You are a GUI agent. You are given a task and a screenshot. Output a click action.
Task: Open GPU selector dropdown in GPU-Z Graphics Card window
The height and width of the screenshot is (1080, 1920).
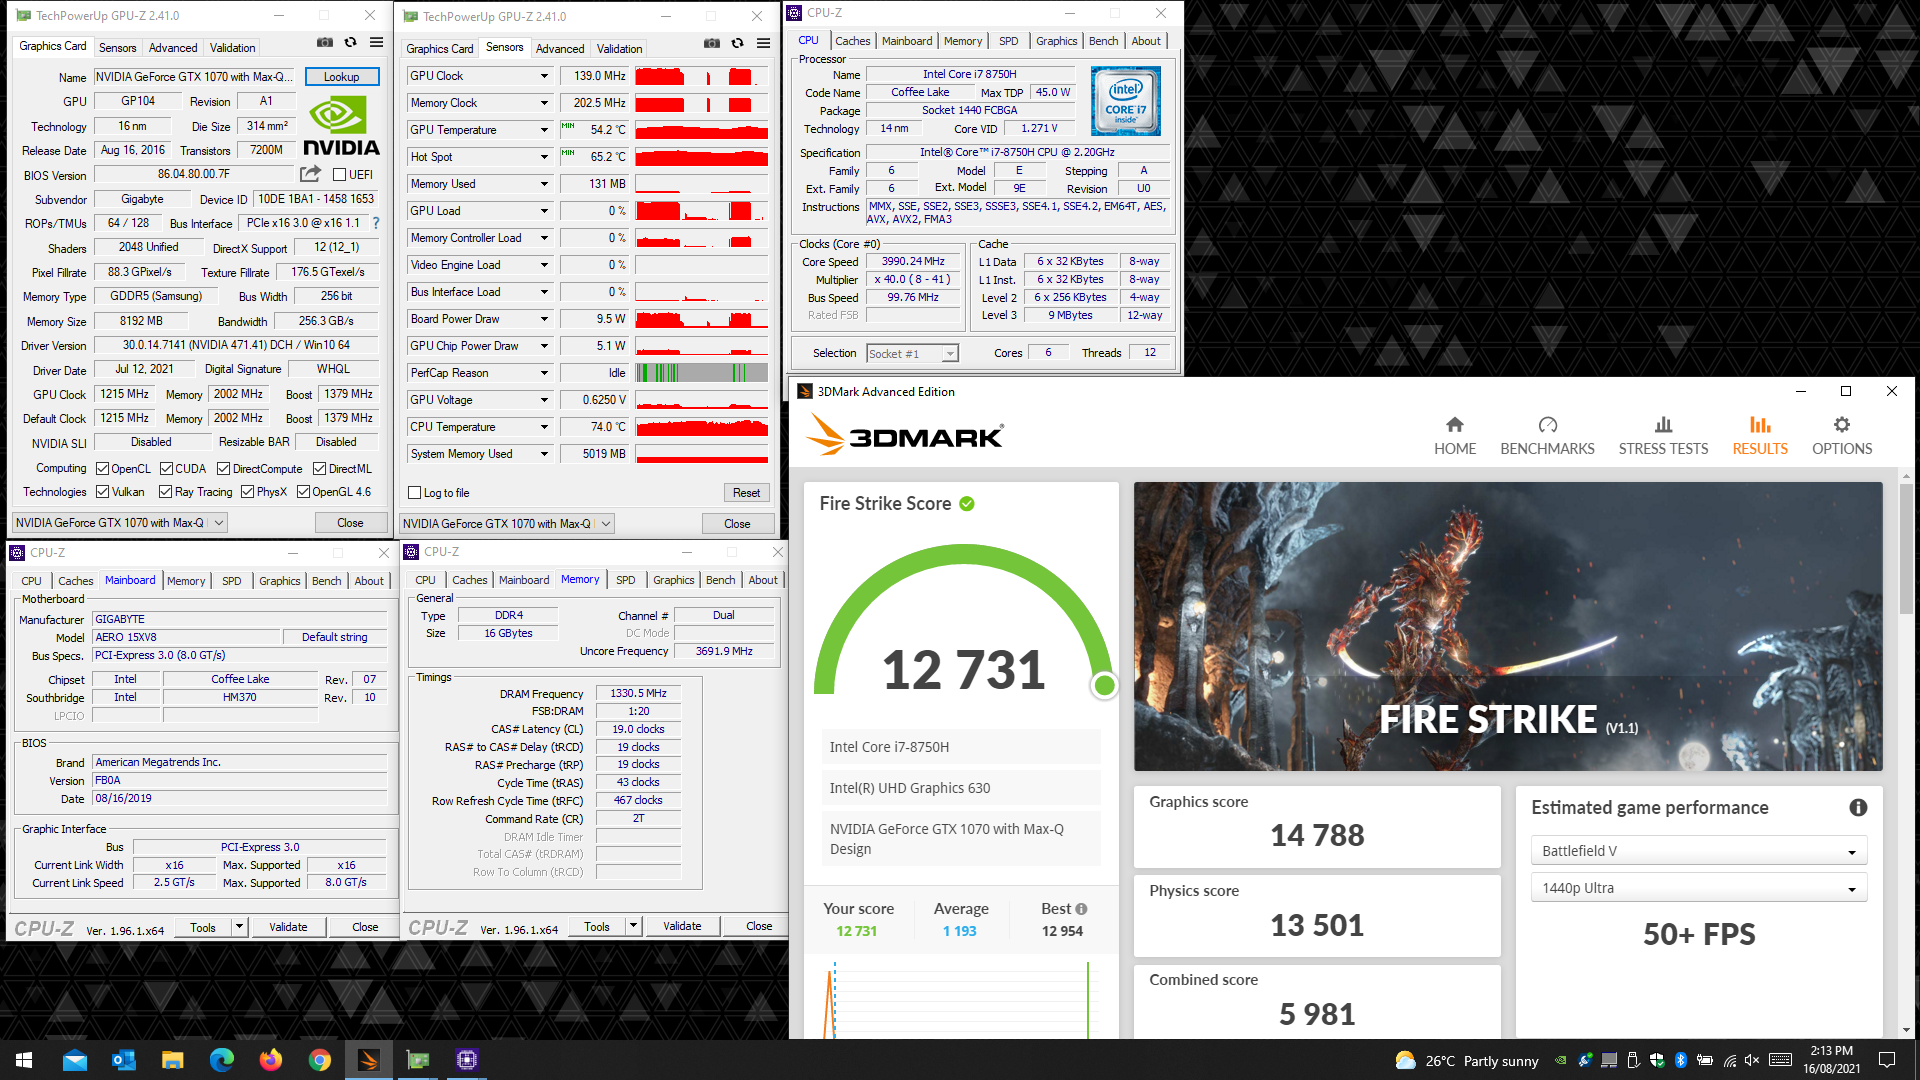coord(120,523)
